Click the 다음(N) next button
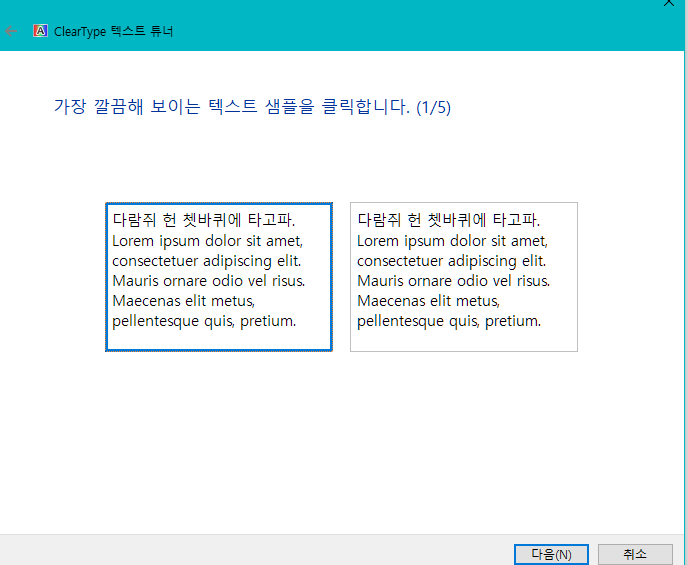The width and height of the screenshot is (688, 565). pos(551,554)
